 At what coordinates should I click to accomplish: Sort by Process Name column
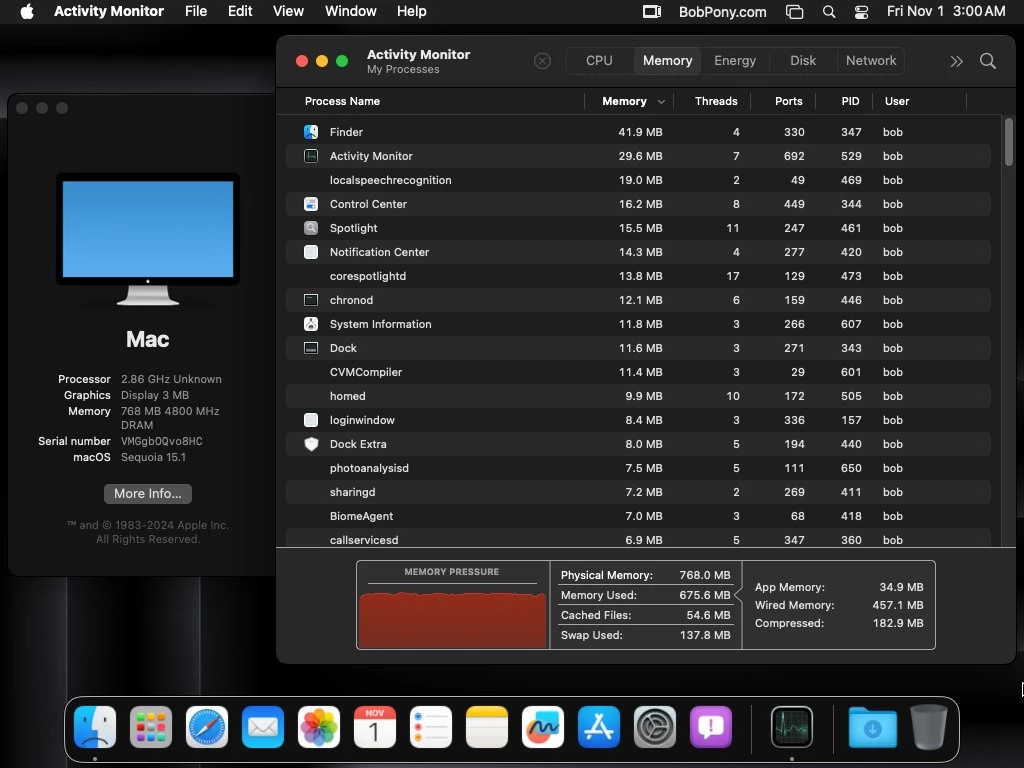point(342,101)
